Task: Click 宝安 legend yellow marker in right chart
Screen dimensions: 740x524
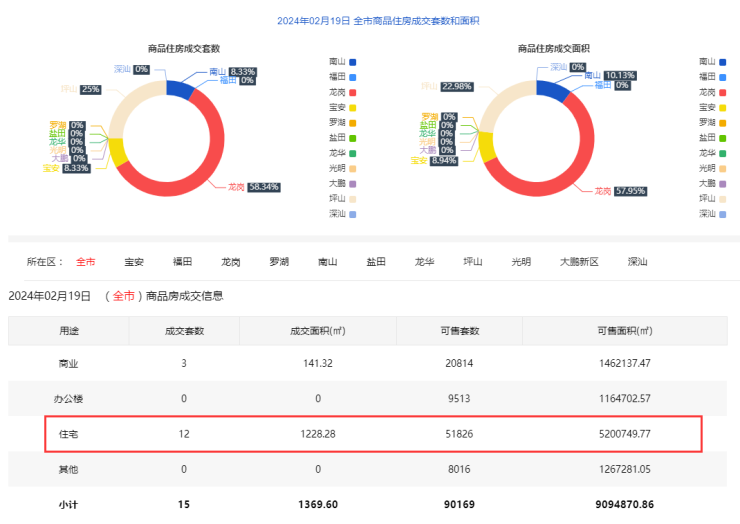Action: [723, 107]
